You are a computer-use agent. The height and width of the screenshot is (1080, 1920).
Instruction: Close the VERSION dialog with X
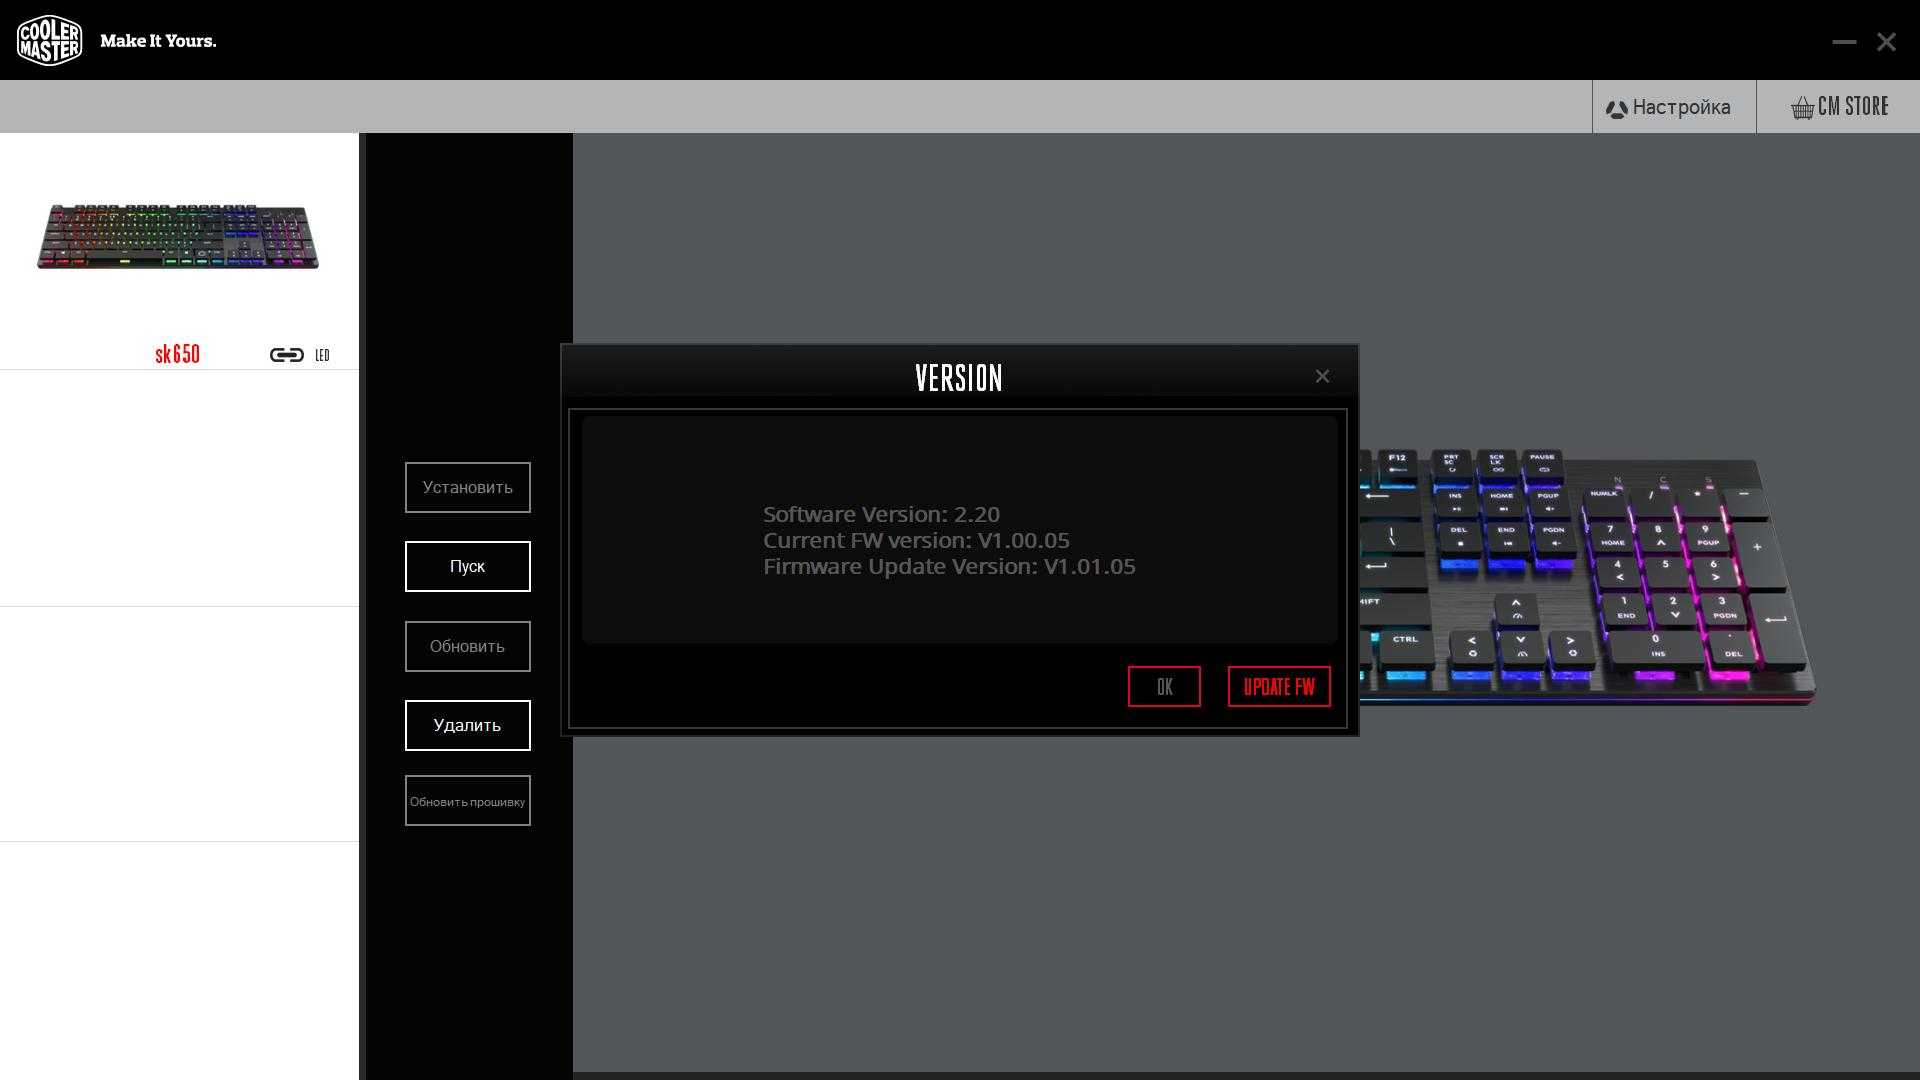[1322, 376]
